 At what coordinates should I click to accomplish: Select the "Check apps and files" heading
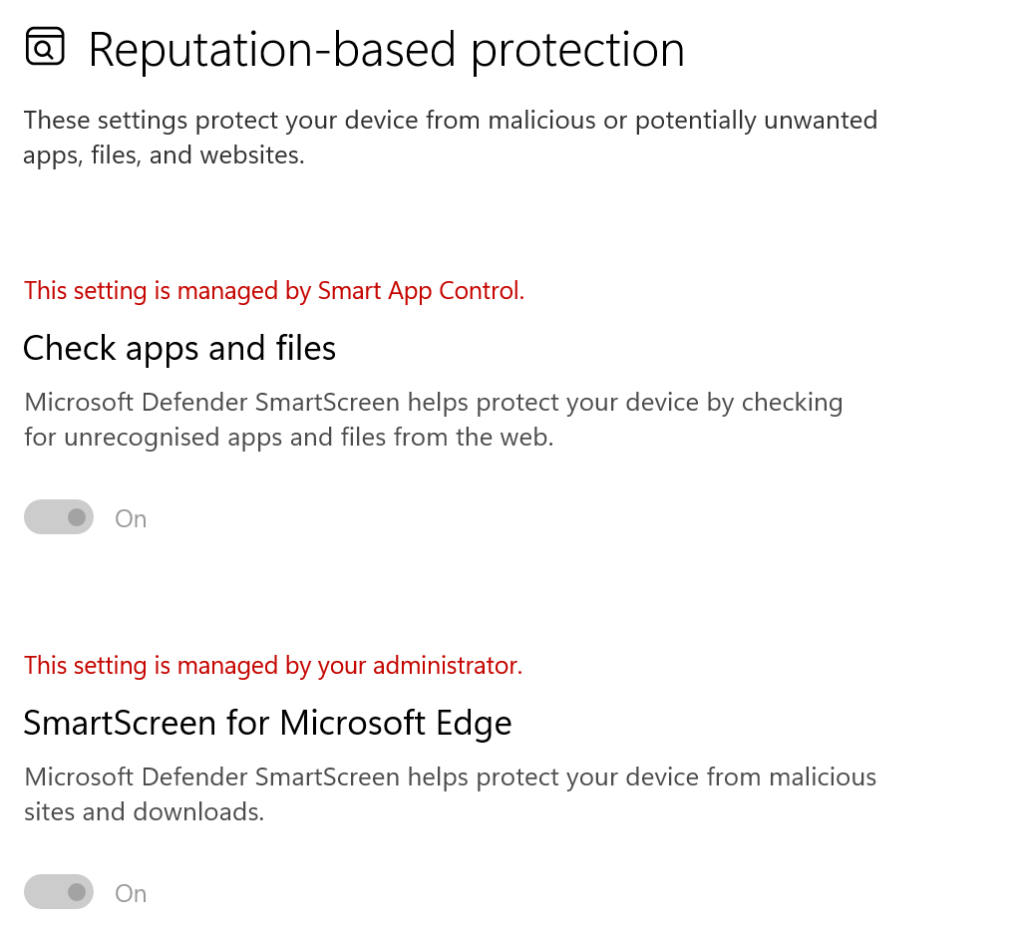tap(179, 348)
